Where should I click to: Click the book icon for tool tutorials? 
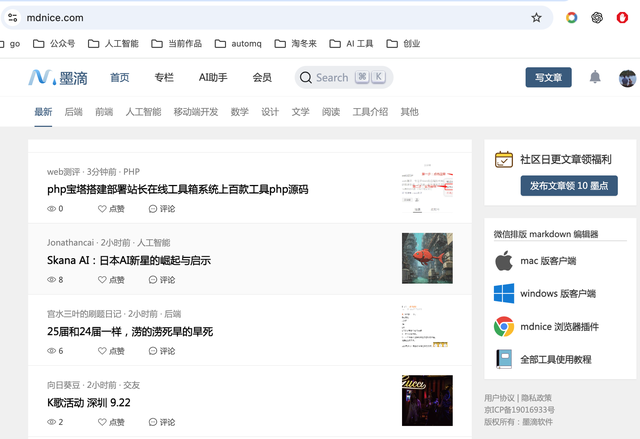pyautogui.click(x=504, y=359)
